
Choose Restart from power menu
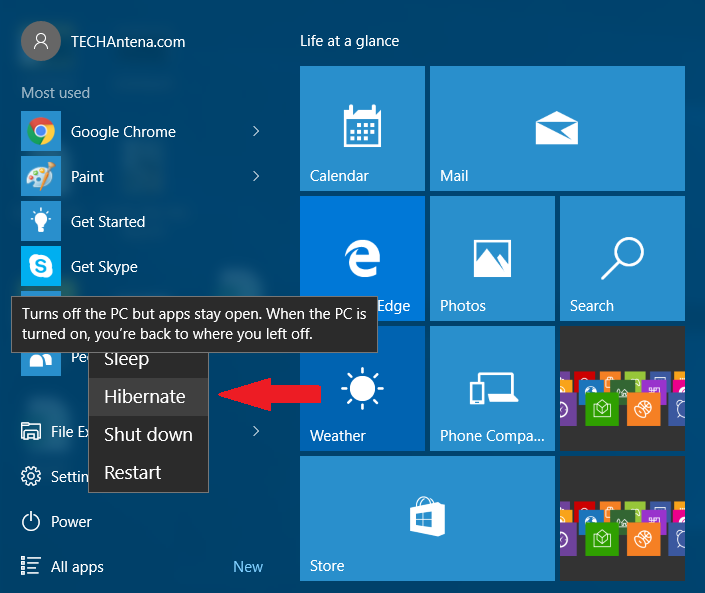pos(149,473)
